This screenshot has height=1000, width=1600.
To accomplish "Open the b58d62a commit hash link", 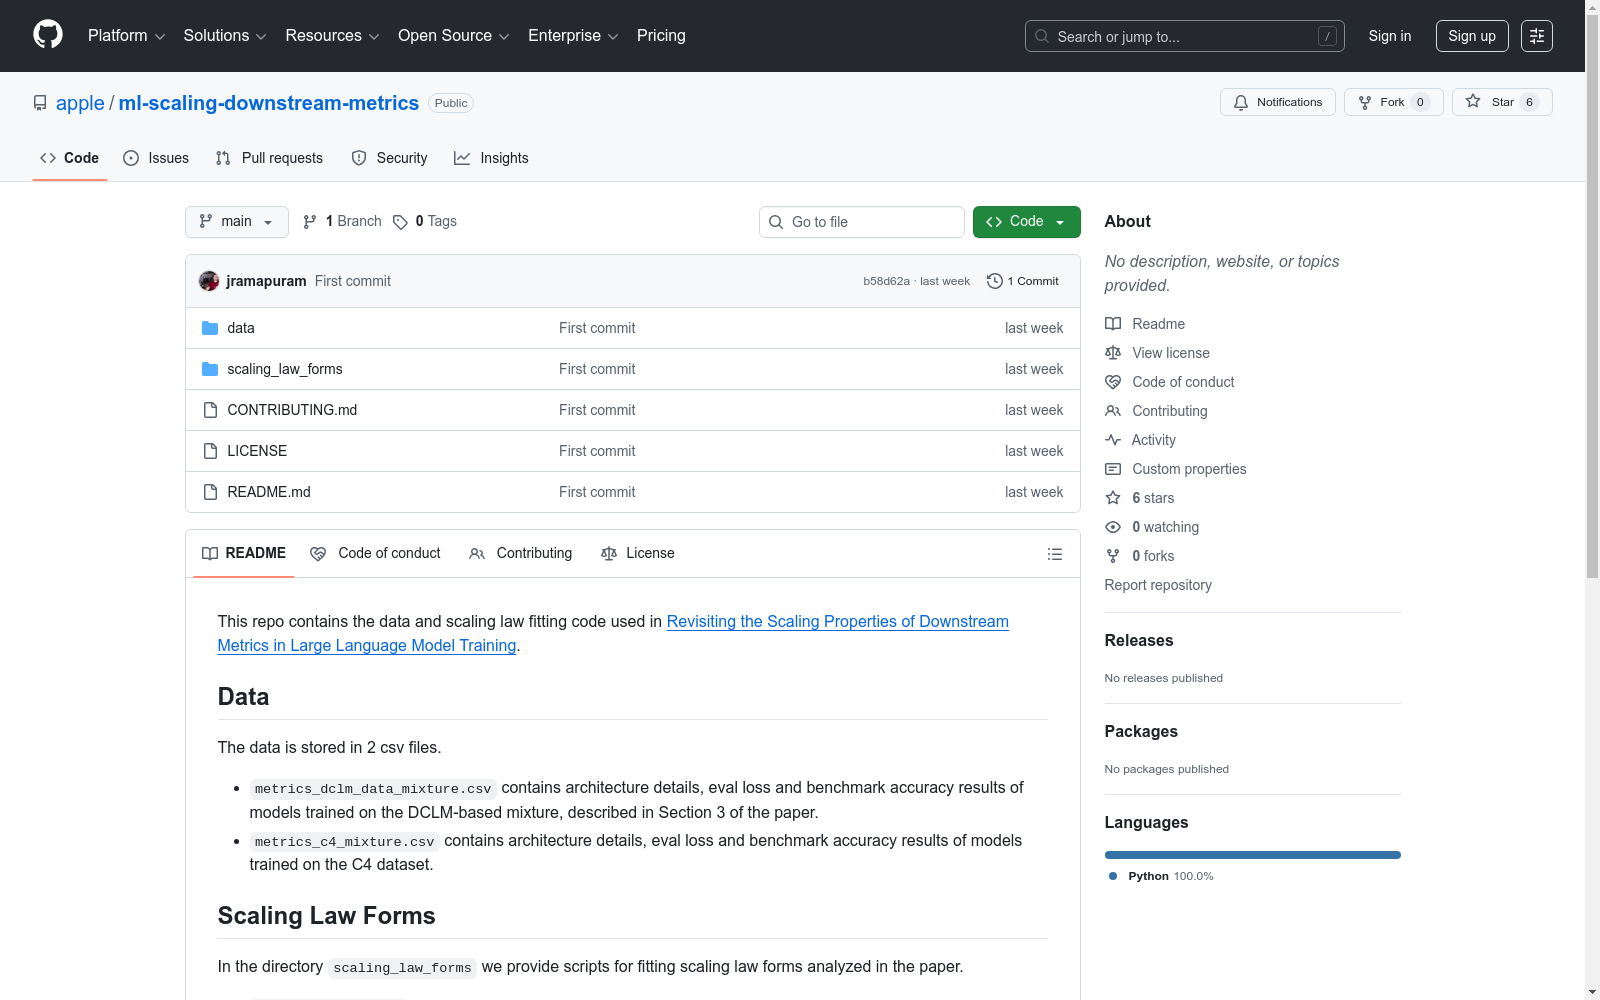I will [x=886, y=281].
